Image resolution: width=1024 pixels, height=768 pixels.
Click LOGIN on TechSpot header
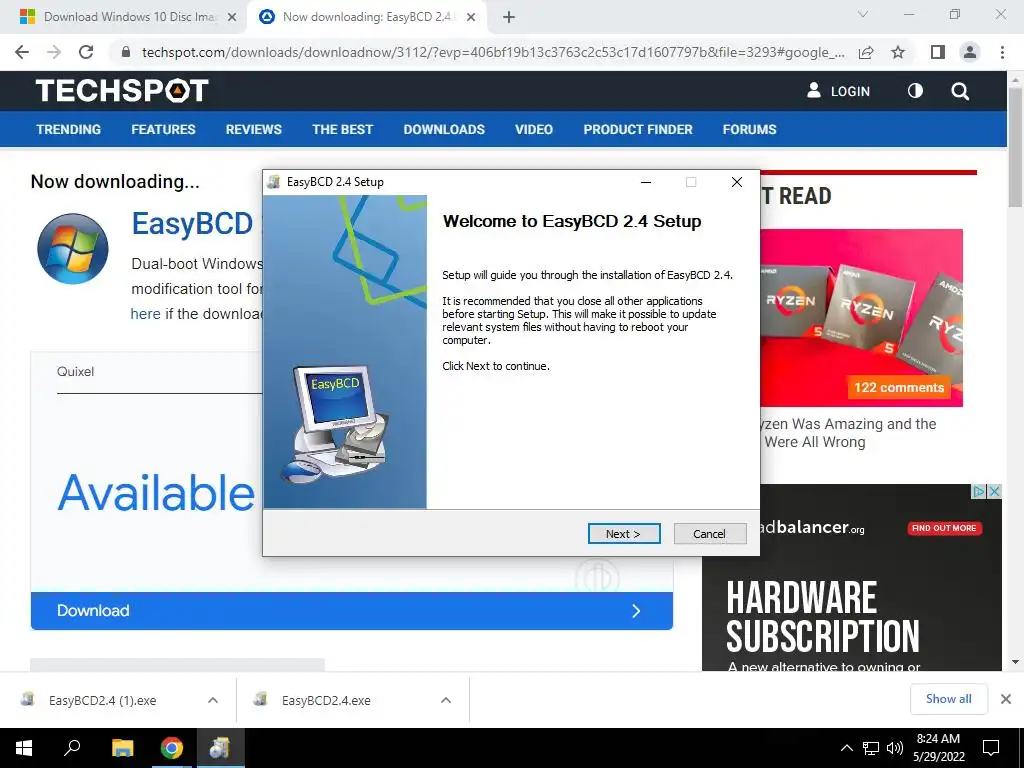pos(839,91)
